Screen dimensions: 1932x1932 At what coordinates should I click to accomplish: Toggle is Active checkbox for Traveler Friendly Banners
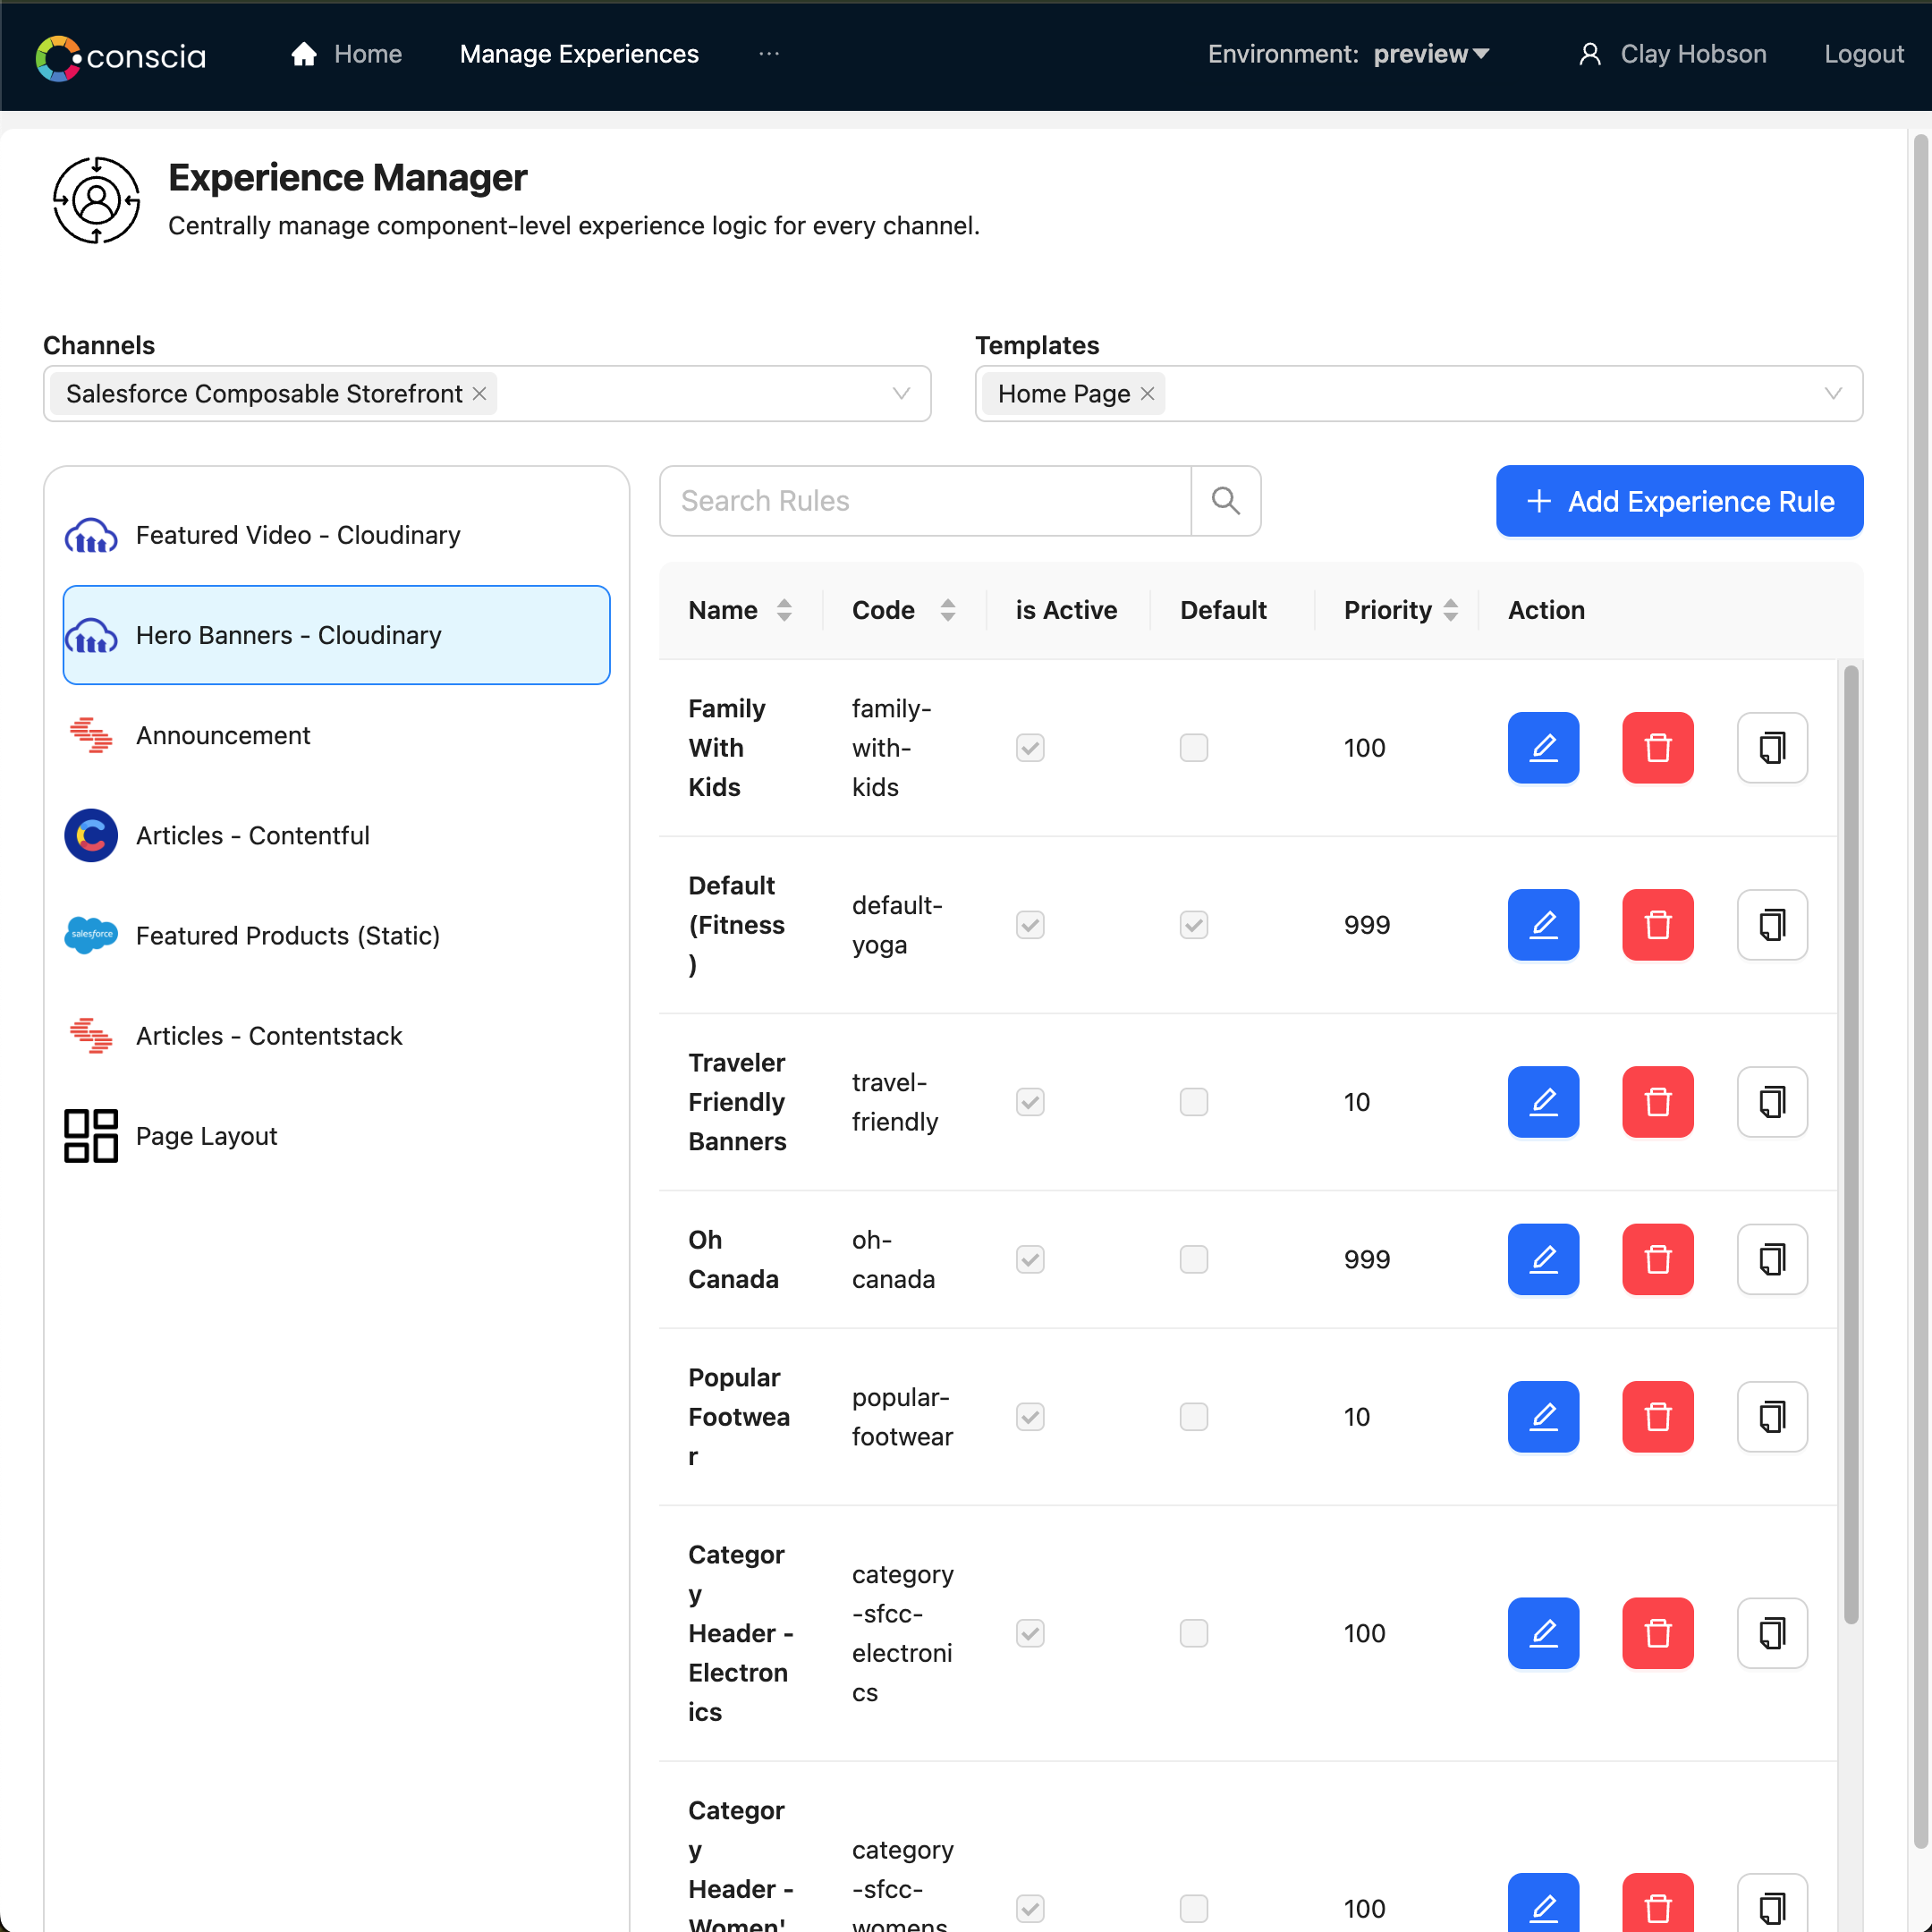[x=1030, y=1102]
